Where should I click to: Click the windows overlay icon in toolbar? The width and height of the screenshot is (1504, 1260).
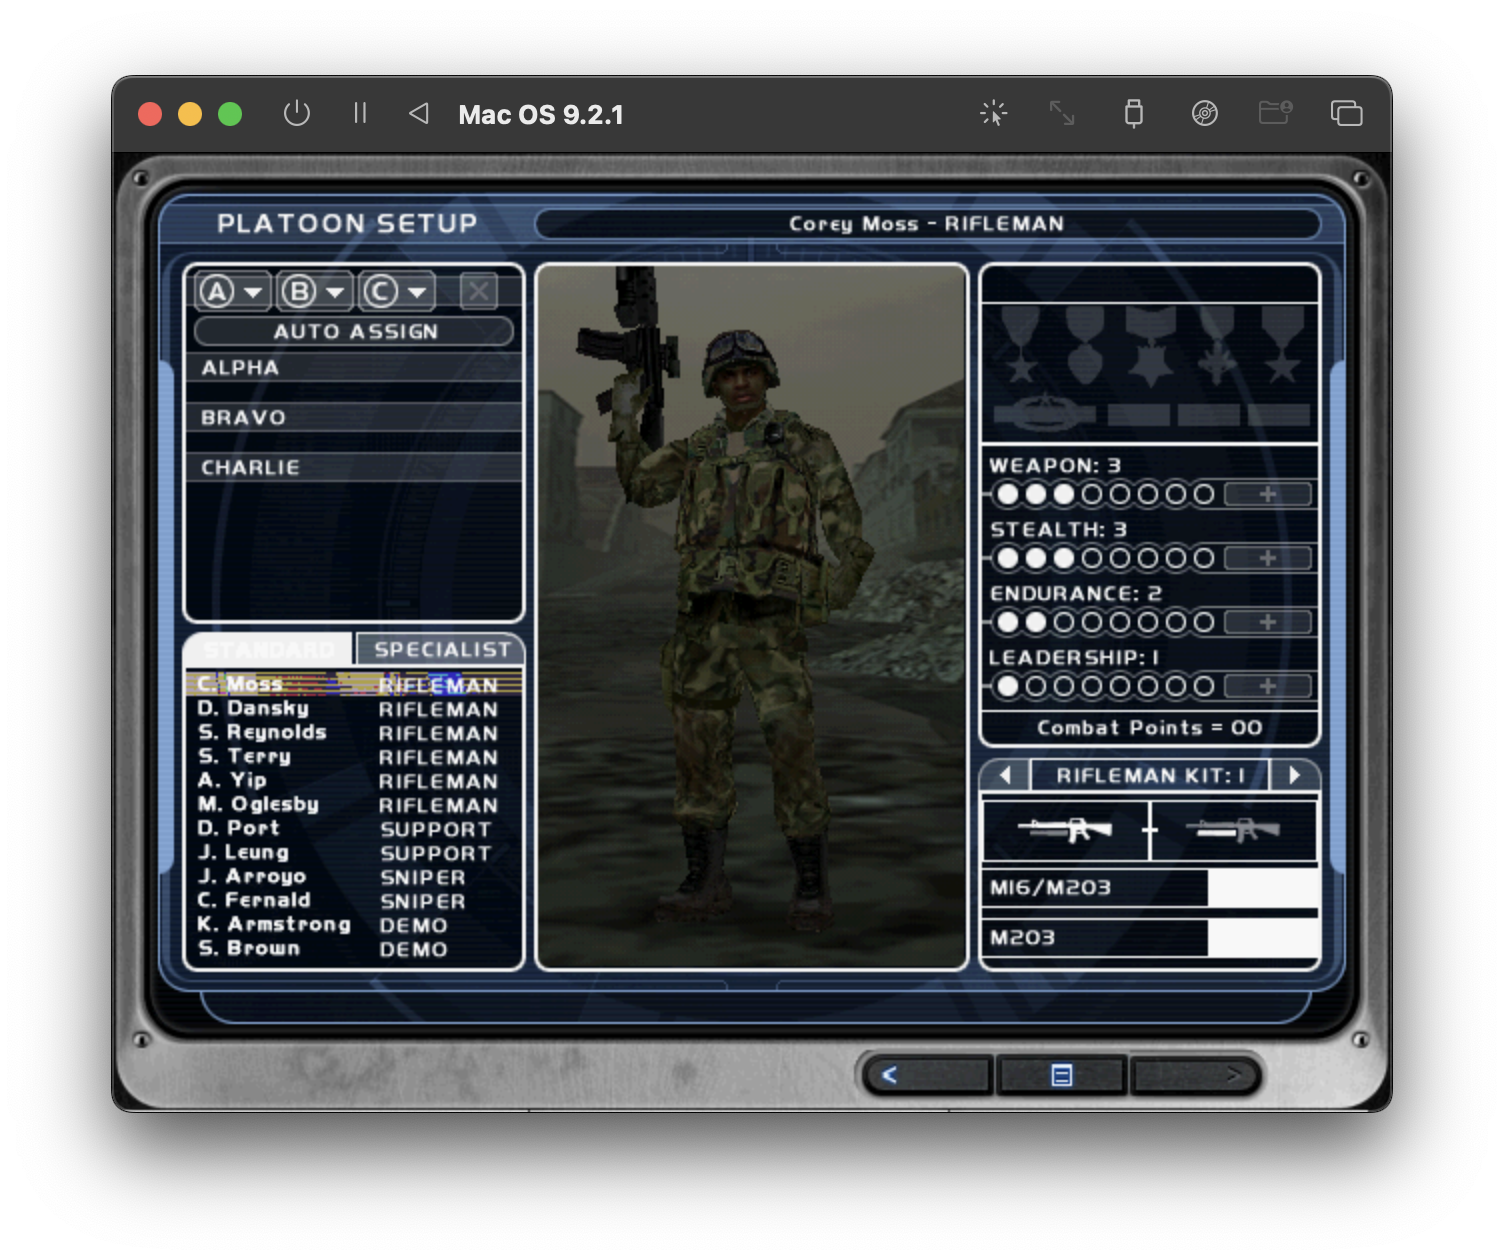(x=1346, y=113)
